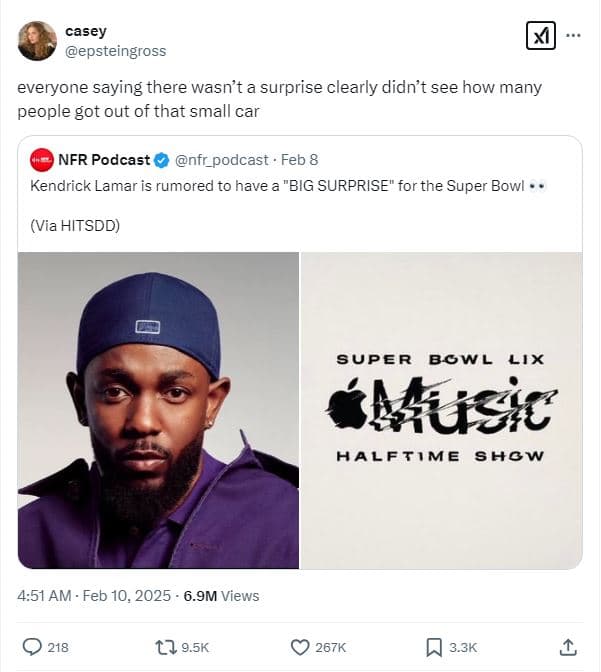Repost this tweet via retweet icon
The image size is (601, 672).
[x=165, y=647]
